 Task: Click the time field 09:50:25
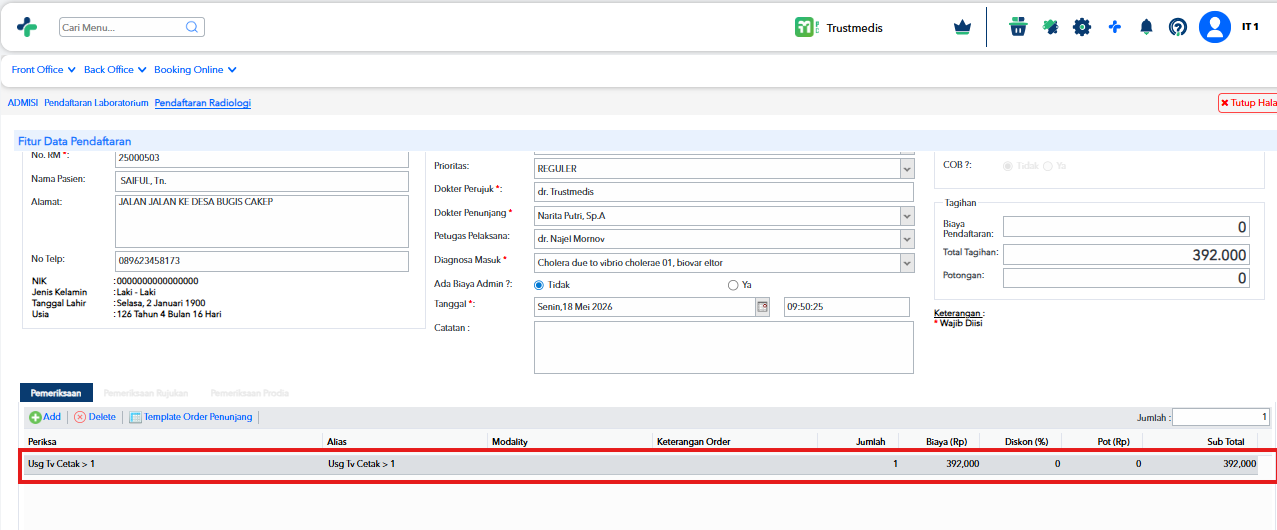[847, 307]
